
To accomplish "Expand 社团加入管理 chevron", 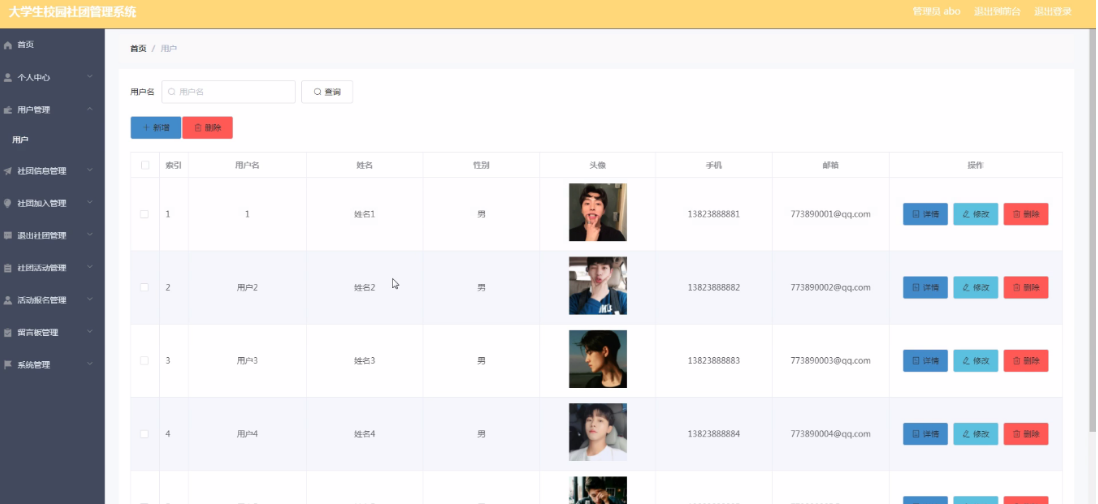I will [x=90, y=202].
